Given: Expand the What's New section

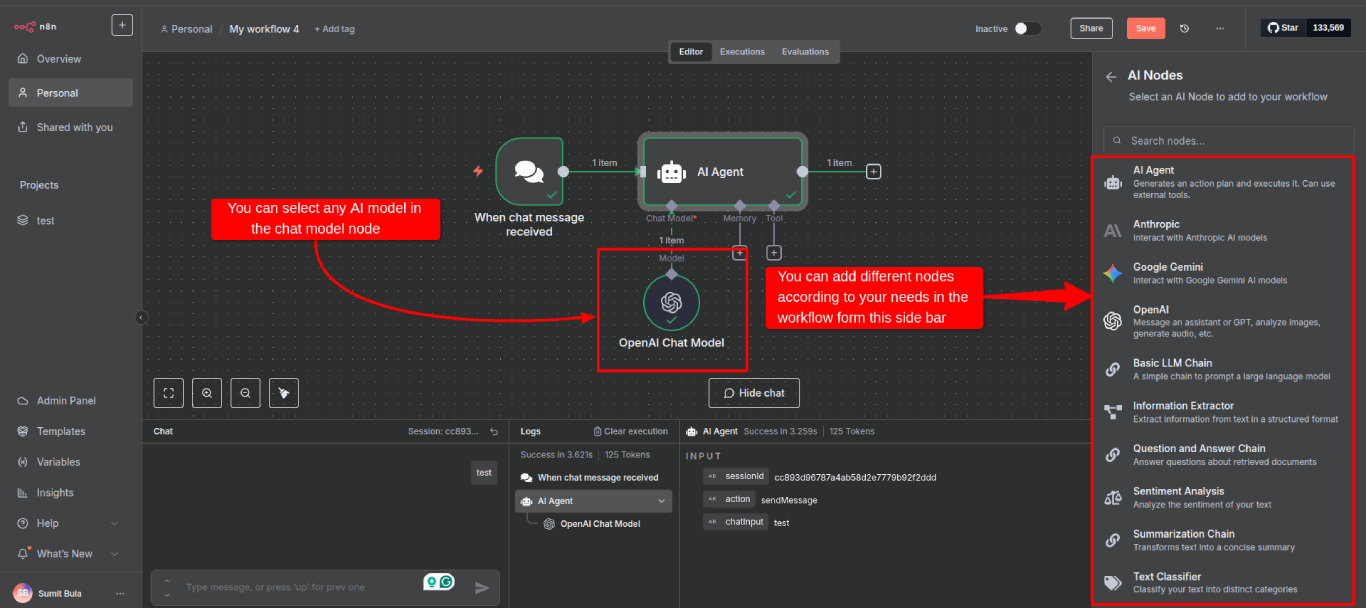Looking at the screenshot, I should click(66, 553).
